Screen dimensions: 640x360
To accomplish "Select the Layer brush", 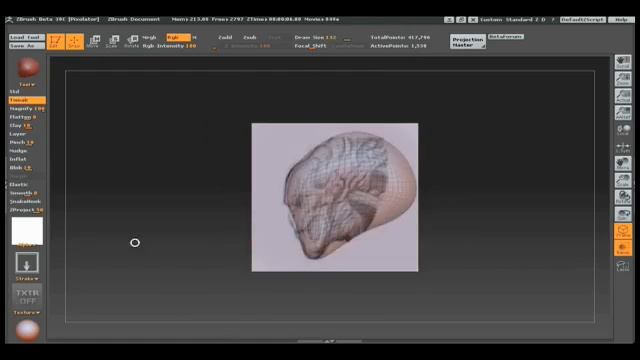I will pos(18,134).
